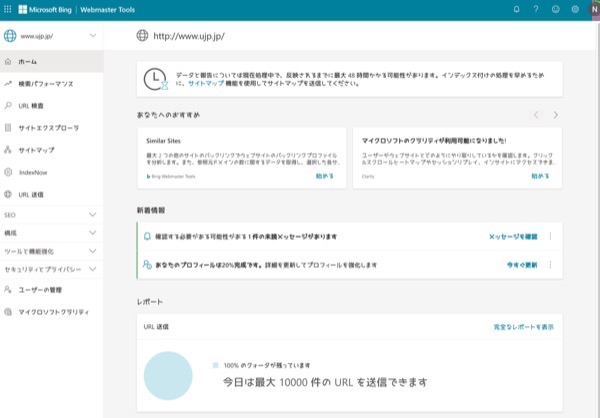Click the Microsoft Clarity icon in sidebar

8,312
